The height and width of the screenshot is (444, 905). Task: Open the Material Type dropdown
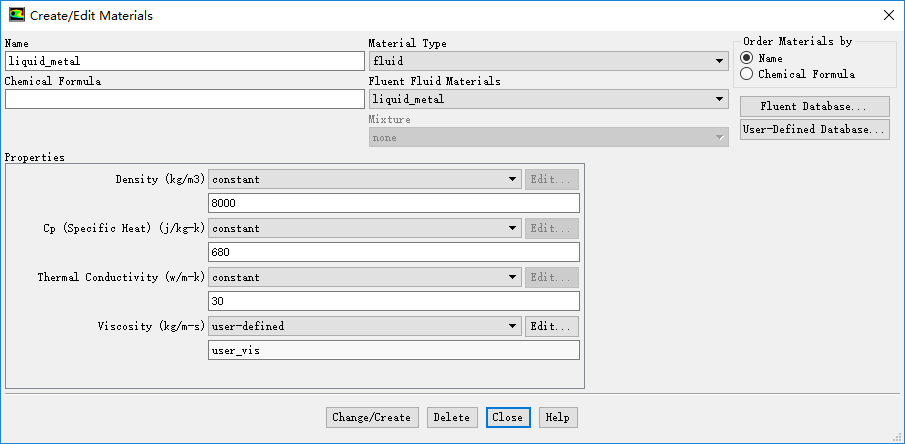(548, 61)
